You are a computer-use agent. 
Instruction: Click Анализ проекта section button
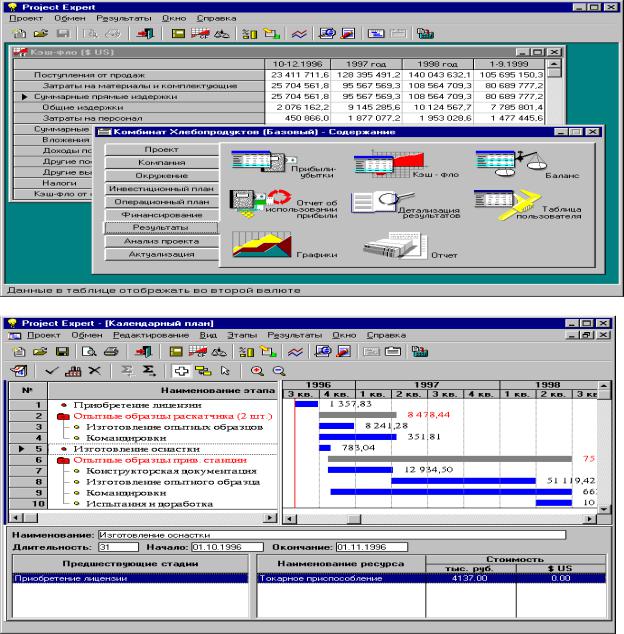[161, 241]
